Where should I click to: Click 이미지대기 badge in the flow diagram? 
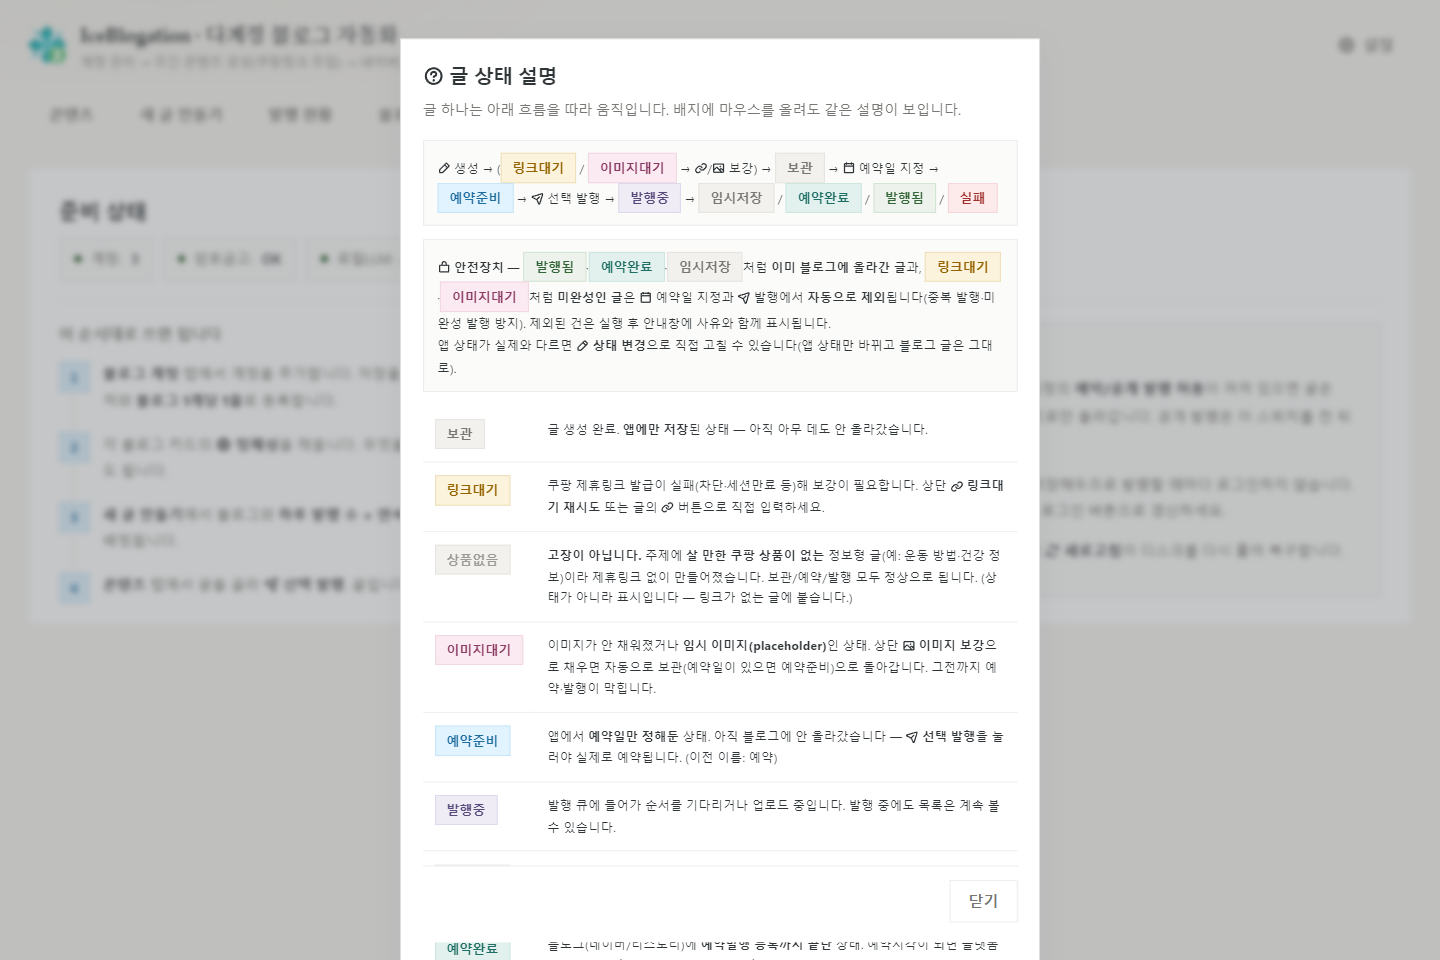pos(632,168)
